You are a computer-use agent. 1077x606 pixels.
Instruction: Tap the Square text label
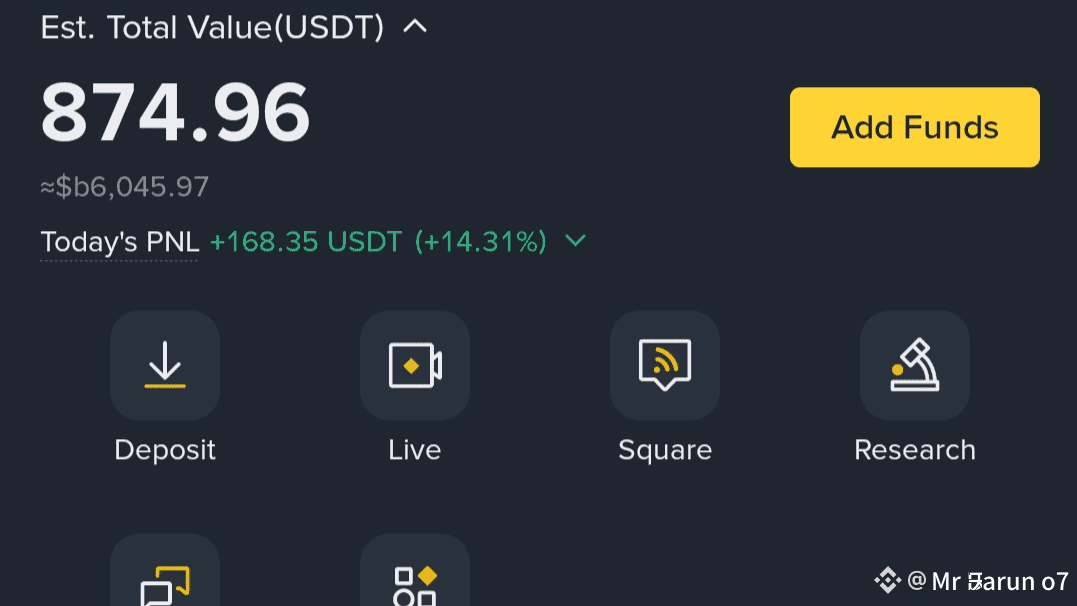[665, 451]
